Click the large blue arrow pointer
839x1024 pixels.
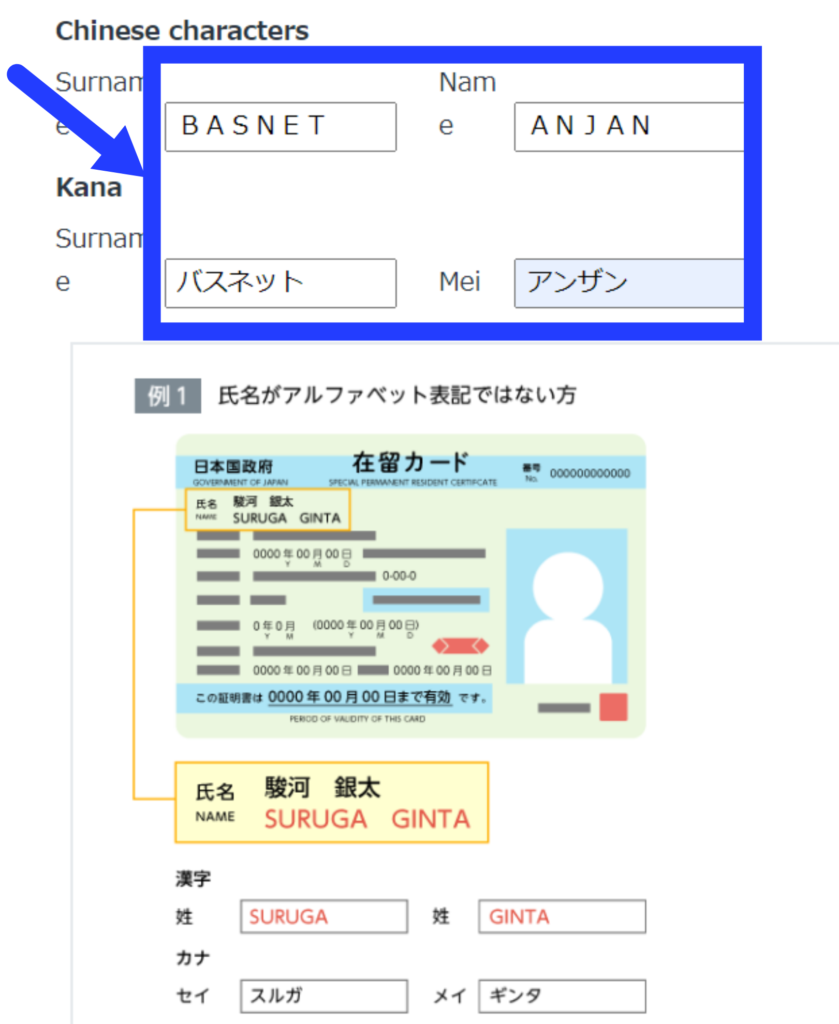[x=75, y=117]
